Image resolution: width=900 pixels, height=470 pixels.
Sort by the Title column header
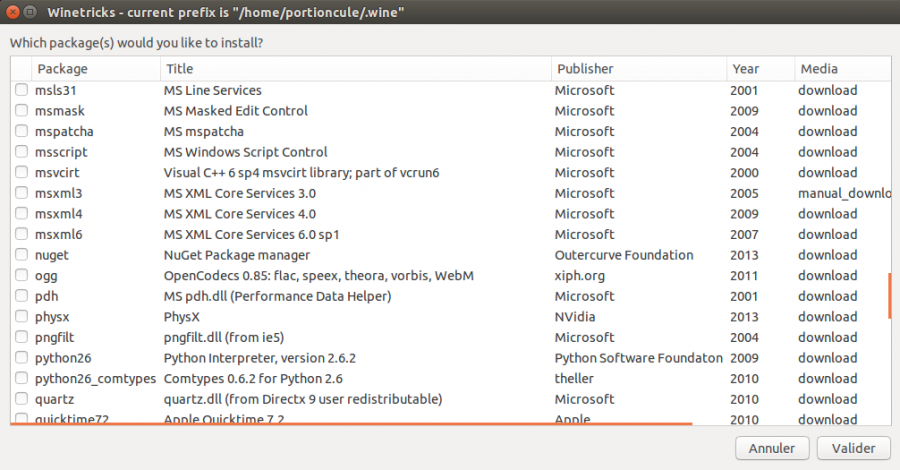[356, 69]
